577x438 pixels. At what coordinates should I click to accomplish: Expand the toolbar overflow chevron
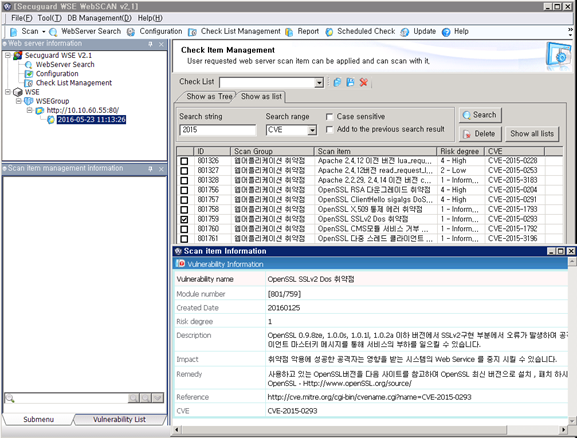[570, 32]
